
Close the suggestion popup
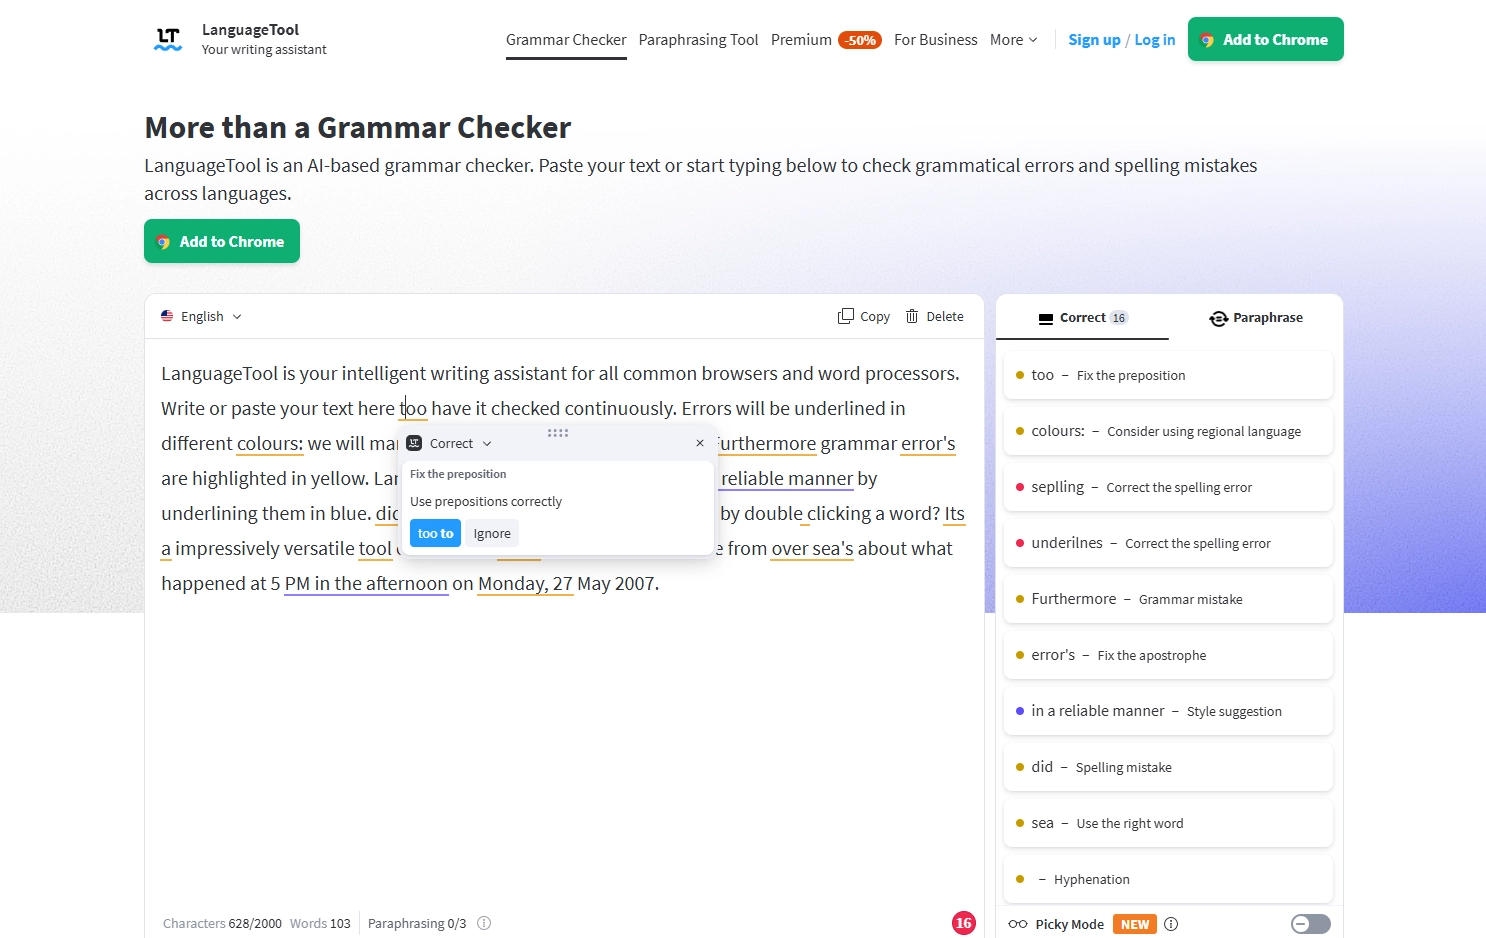pyautogui.click(x=700, y=443)
